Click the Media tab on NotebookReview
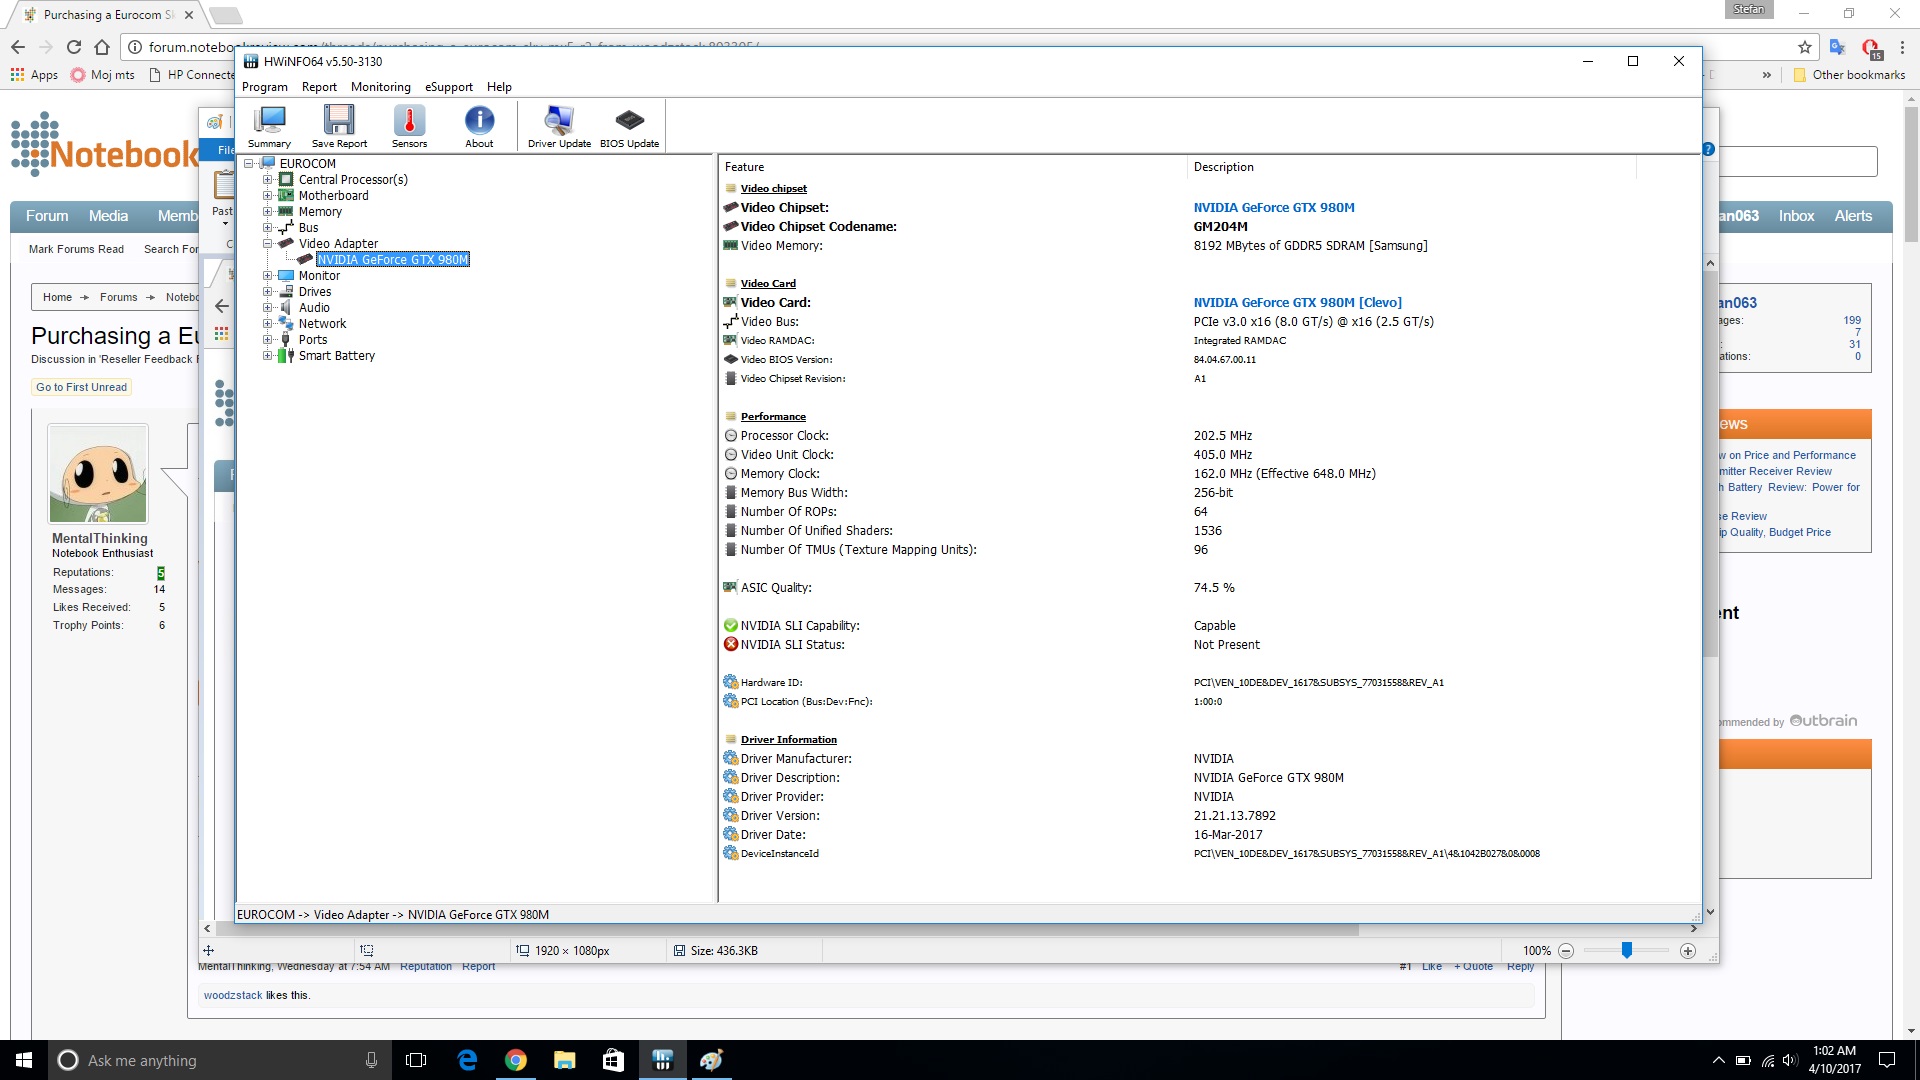 [x=108, y=216]
